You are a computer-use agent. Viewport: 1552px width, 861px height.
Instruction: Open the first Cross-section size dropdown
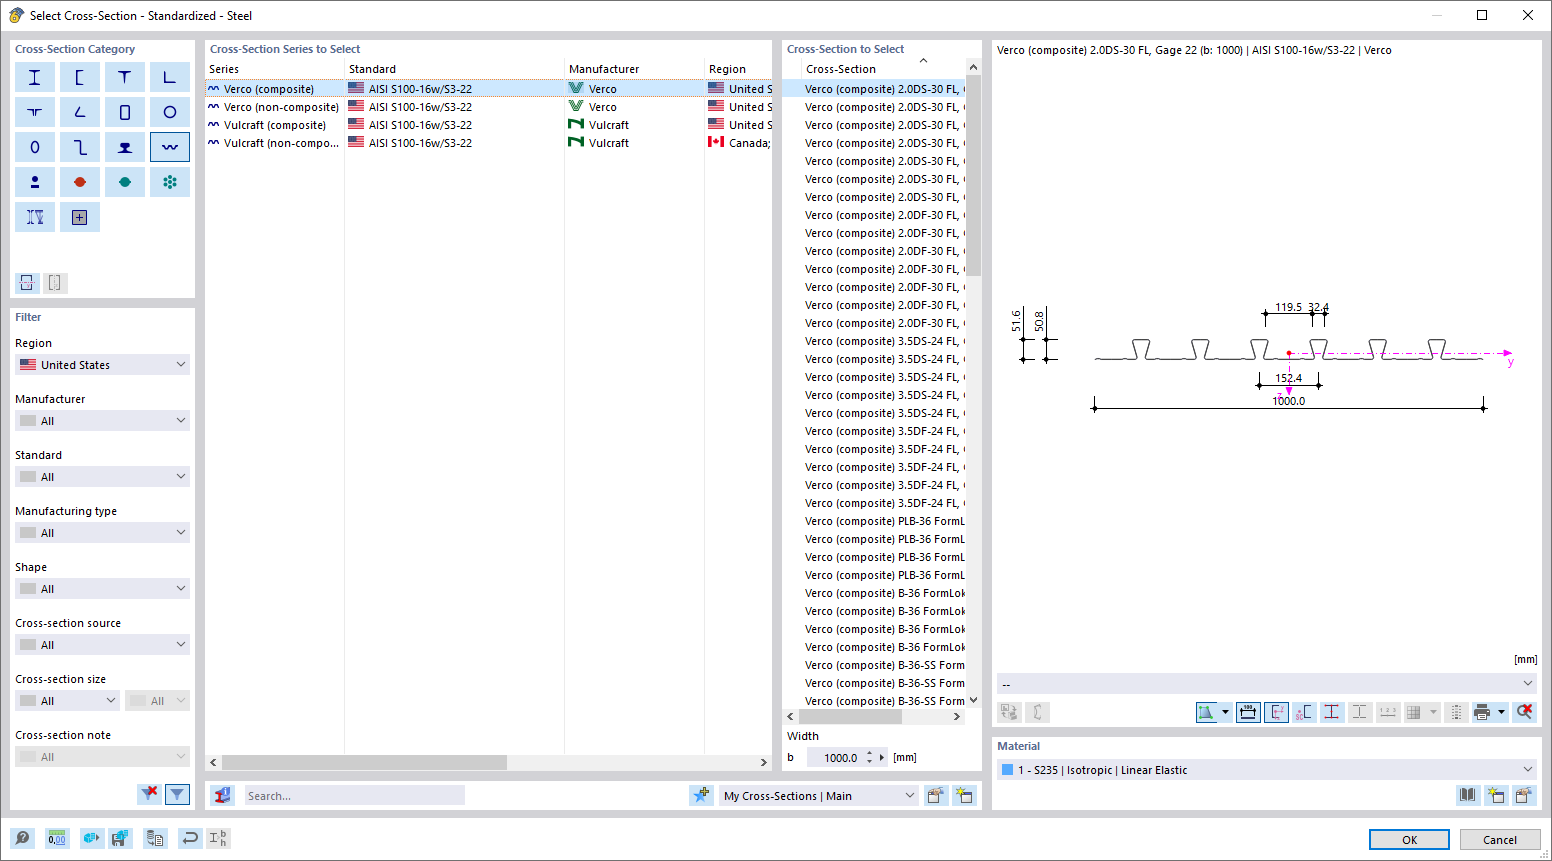point(67,701)
